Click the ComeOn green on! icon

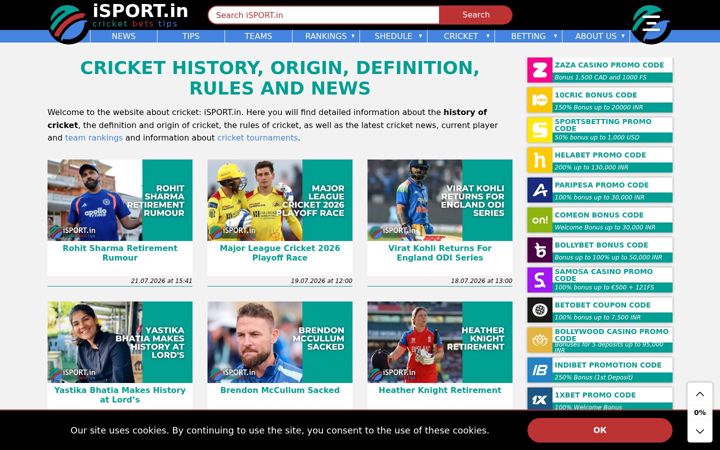click(540, 220)
